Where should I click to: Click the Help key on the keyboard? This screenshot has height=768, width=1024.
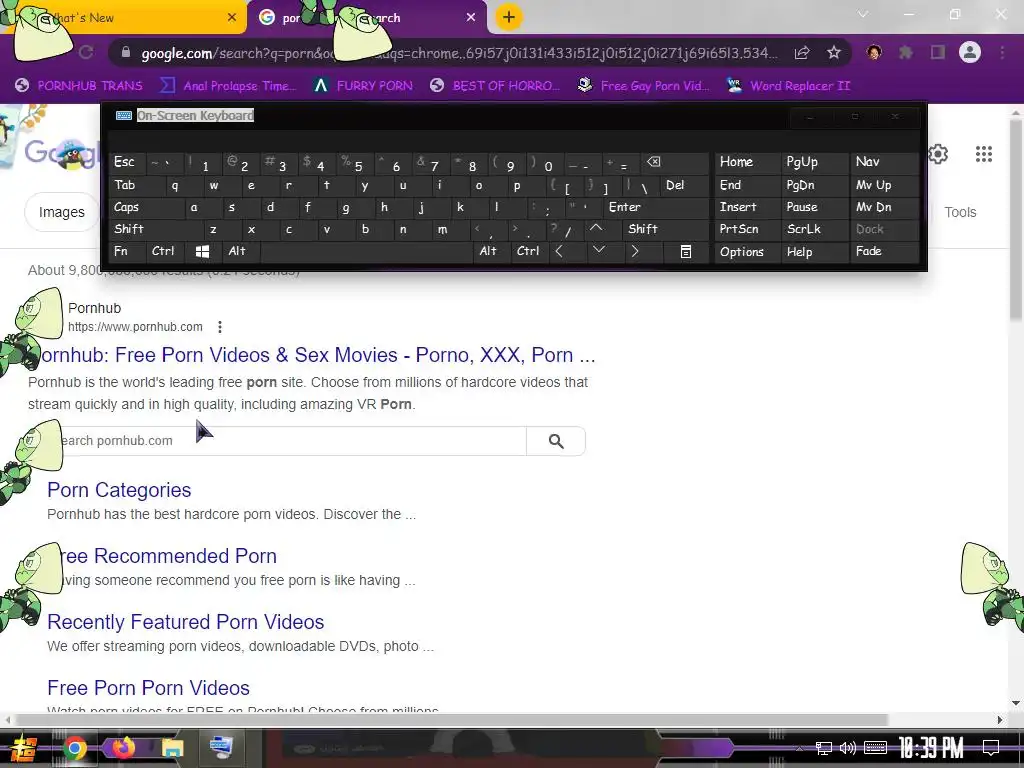pyautogui.click(x=814, y=251)
